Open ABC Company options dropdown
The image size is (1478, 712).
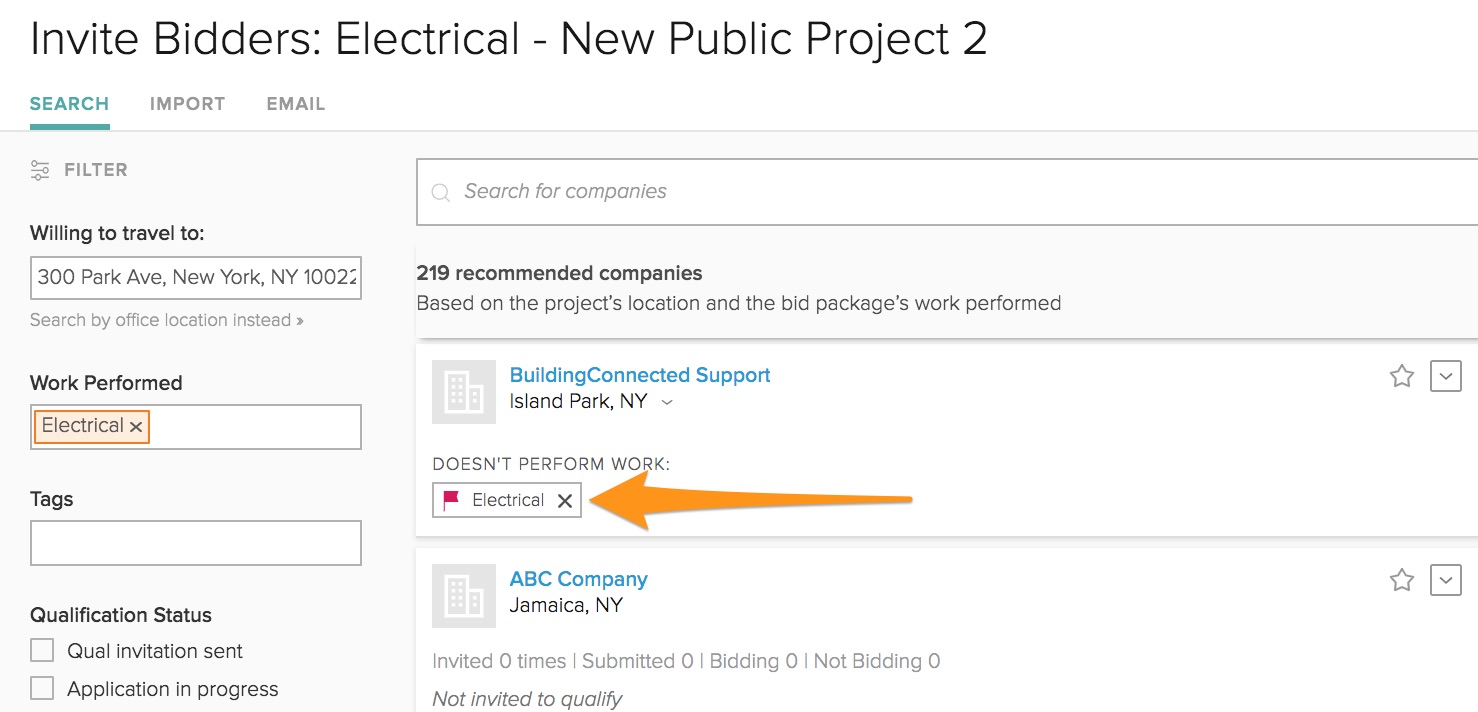[1446, 579]
